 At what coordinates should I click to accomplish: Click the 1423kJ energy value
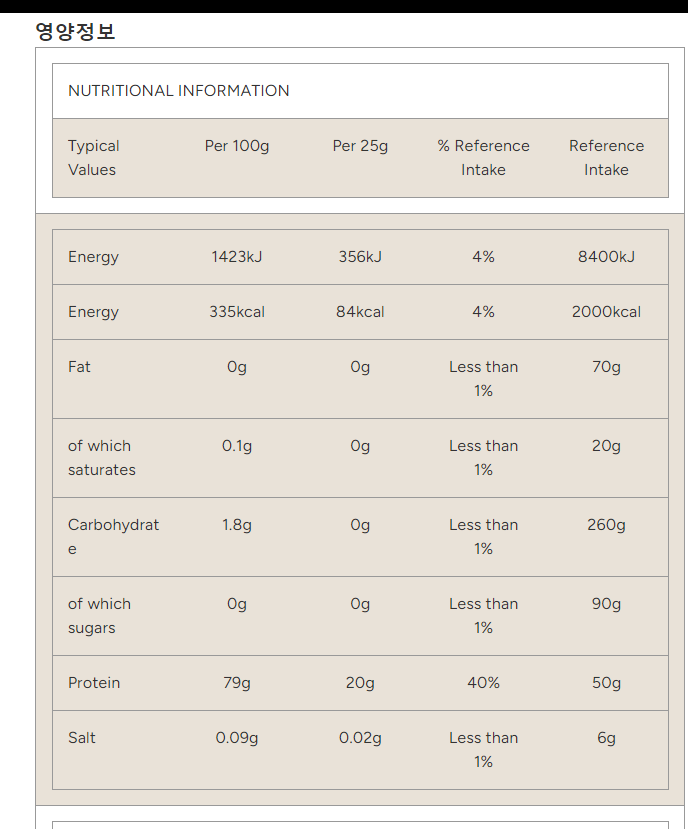(x=237, y=257)
